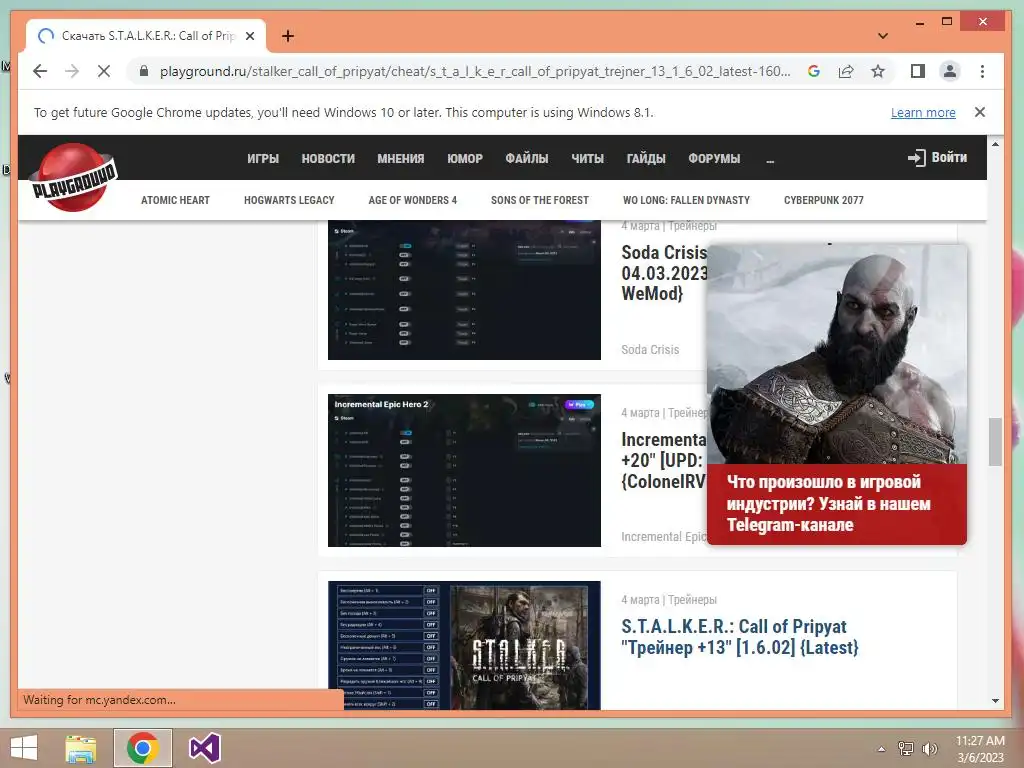View site lock information in the address bar
This screenshot has width=1024, height=768.
tap(144, 71)
